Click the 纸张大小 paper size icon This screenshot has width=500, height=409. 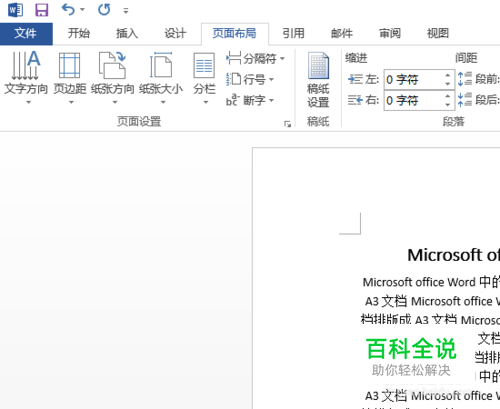(x=161, y=65)
